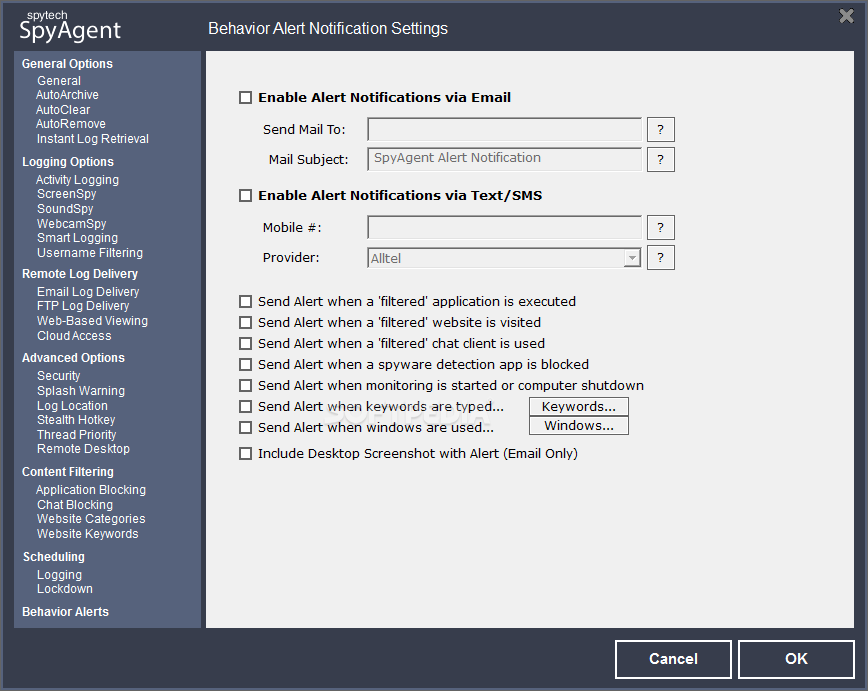Open Thread Priority settings

(x=76, y=435)
